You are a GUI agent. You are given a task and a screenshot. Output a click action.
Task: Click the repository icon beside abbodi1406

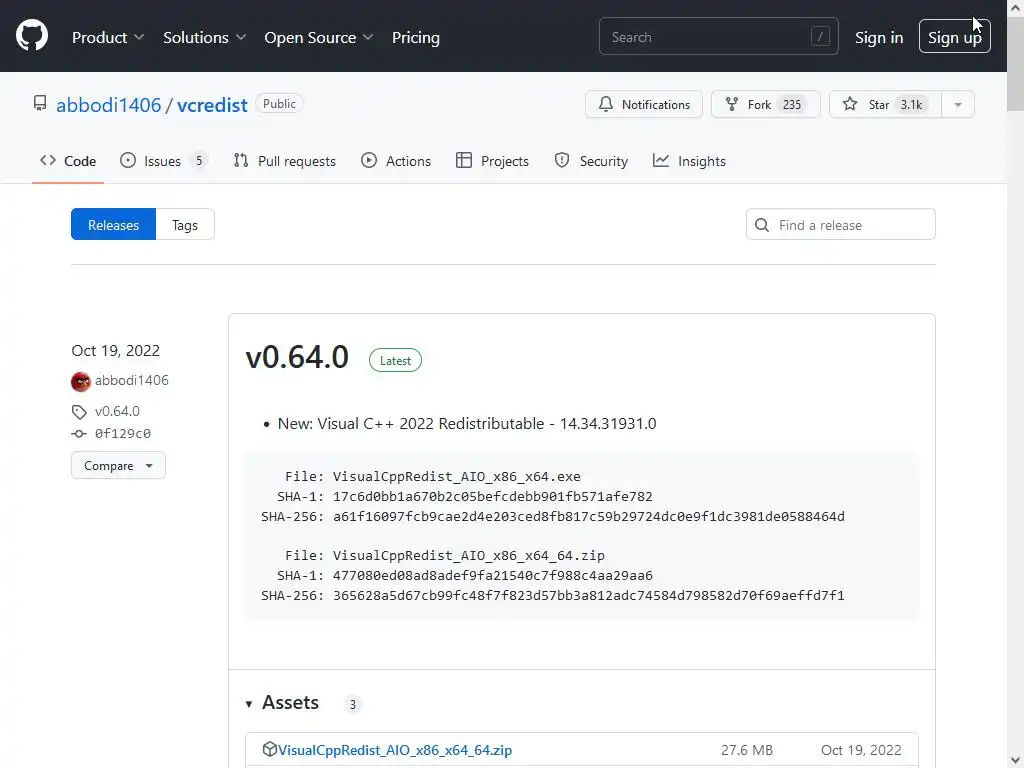coord(40,103)
